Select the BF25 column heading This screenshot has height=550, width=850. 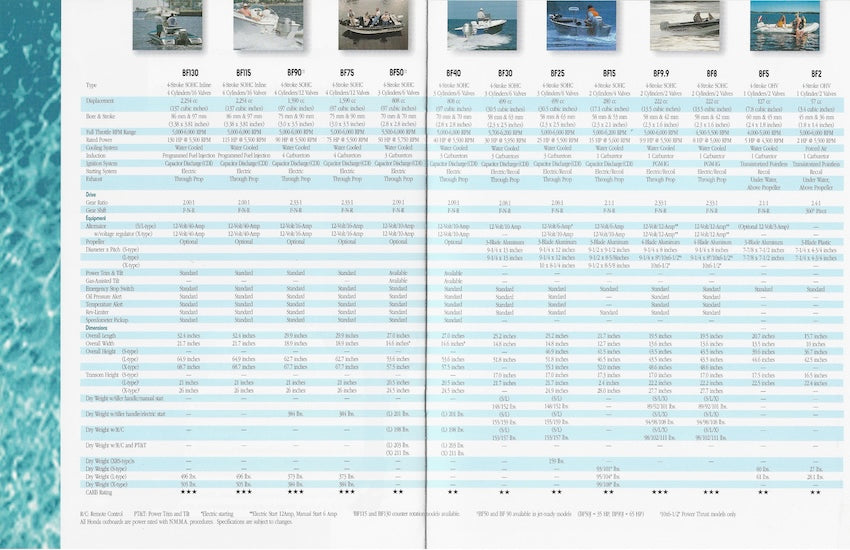(557, 73)
